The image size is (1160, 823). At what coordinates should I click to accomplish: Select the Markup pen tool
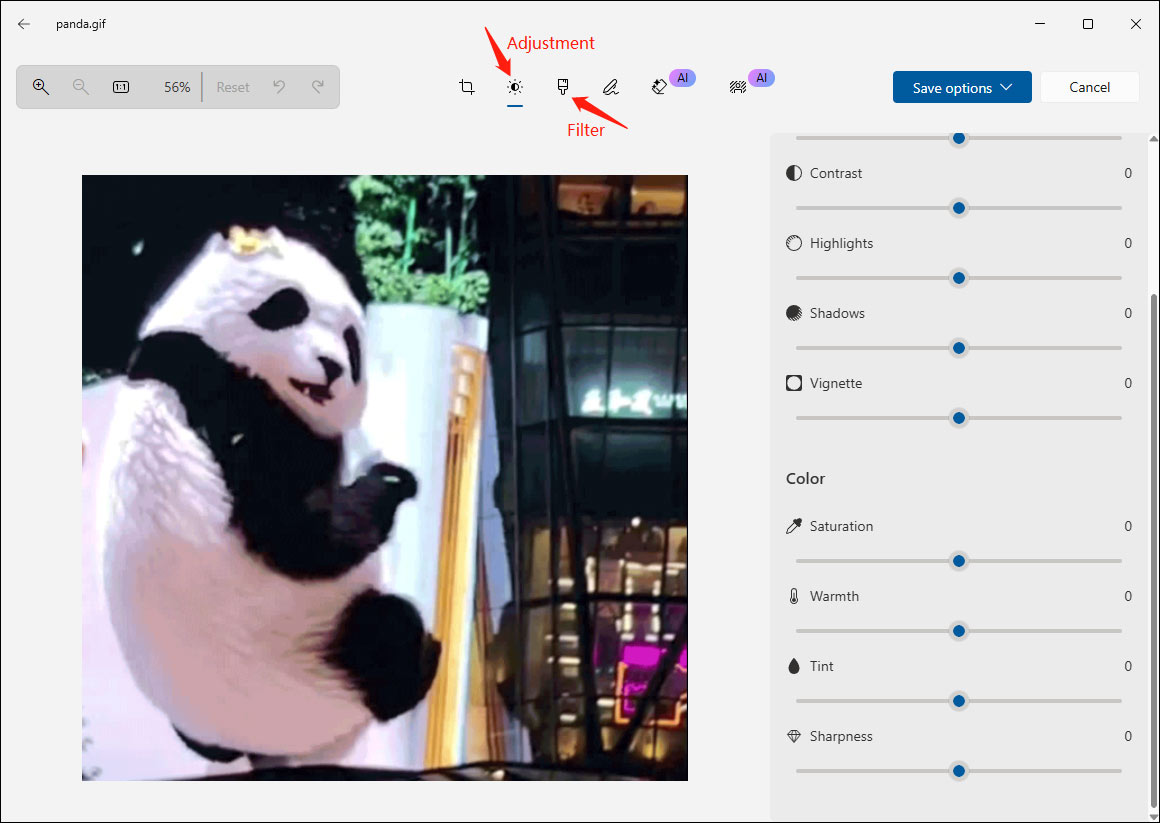(x=610, y=87)
